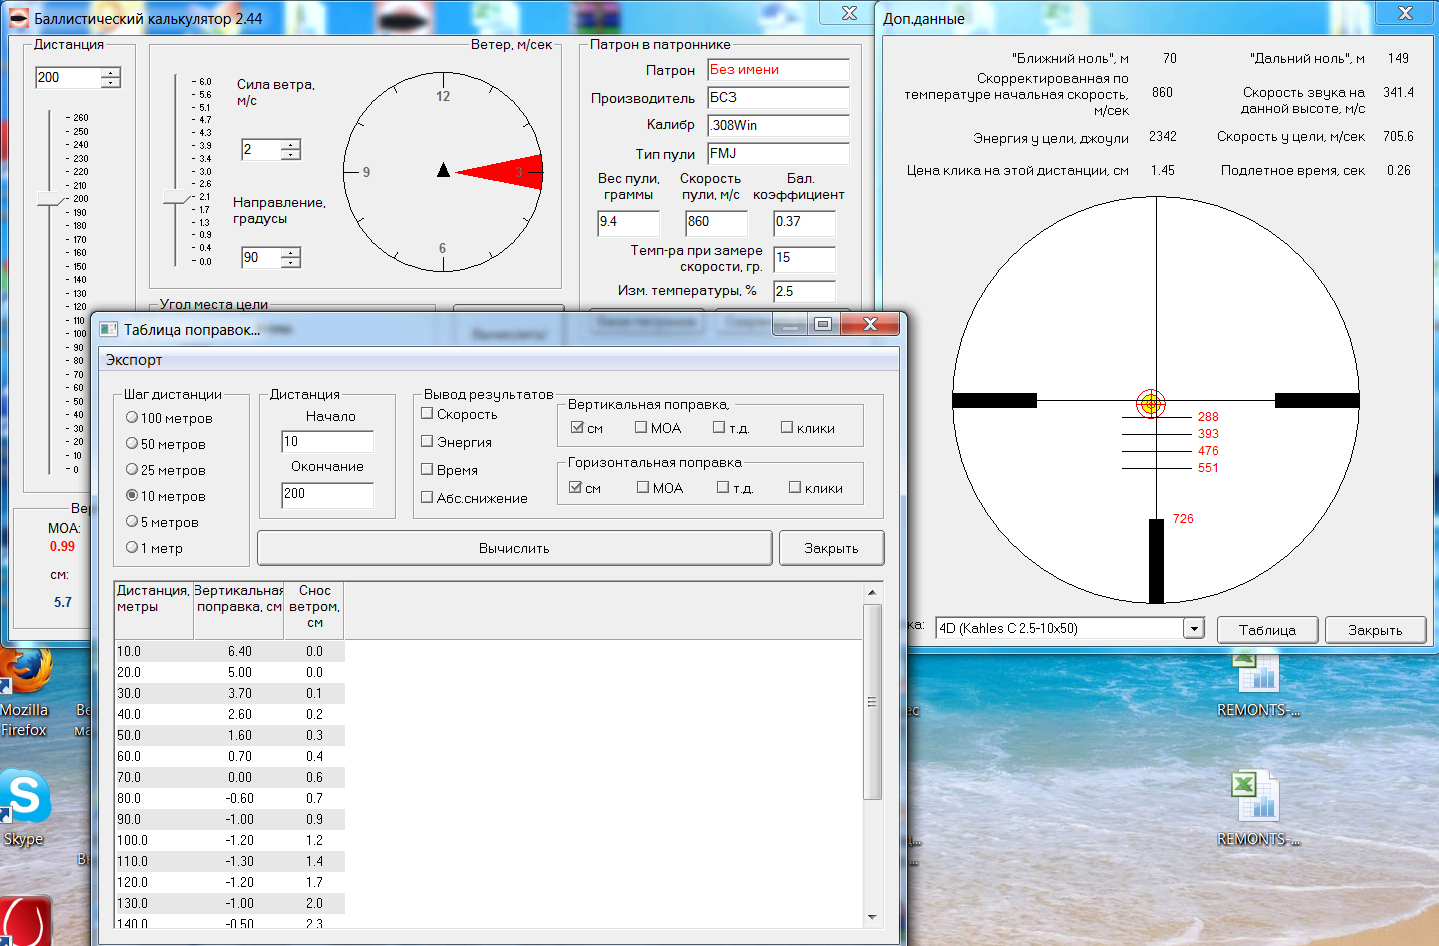Screen dimensions: 1439x946
Task: Click the Таблица button
Action: [x=1267, y=630]
